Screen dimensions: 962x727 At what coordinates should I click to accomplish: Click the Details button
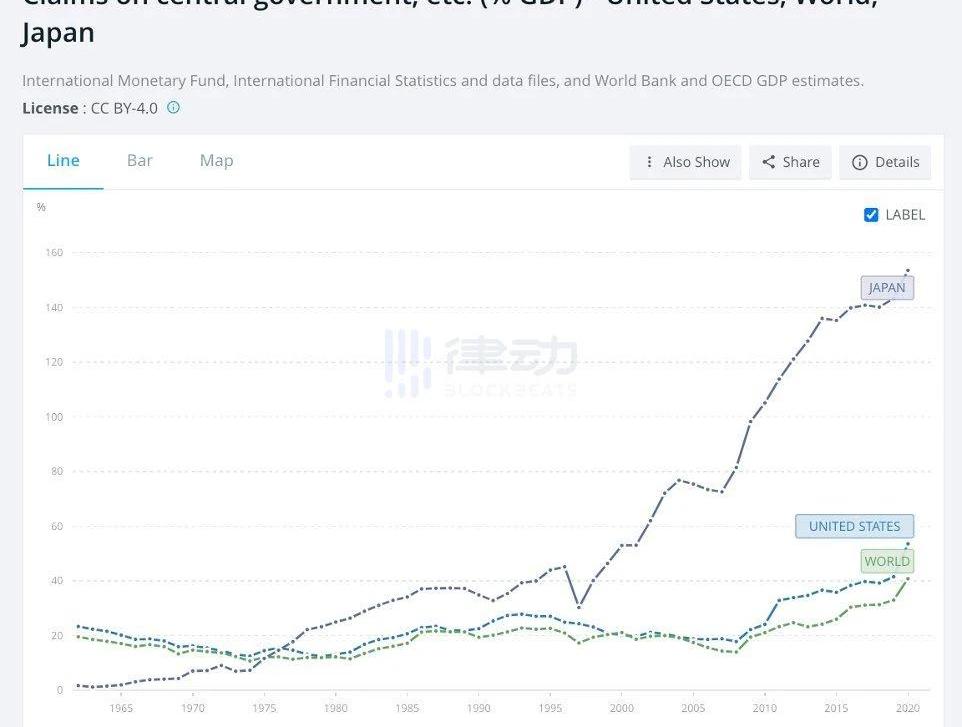pyautogui.click(x=885, y=162)
